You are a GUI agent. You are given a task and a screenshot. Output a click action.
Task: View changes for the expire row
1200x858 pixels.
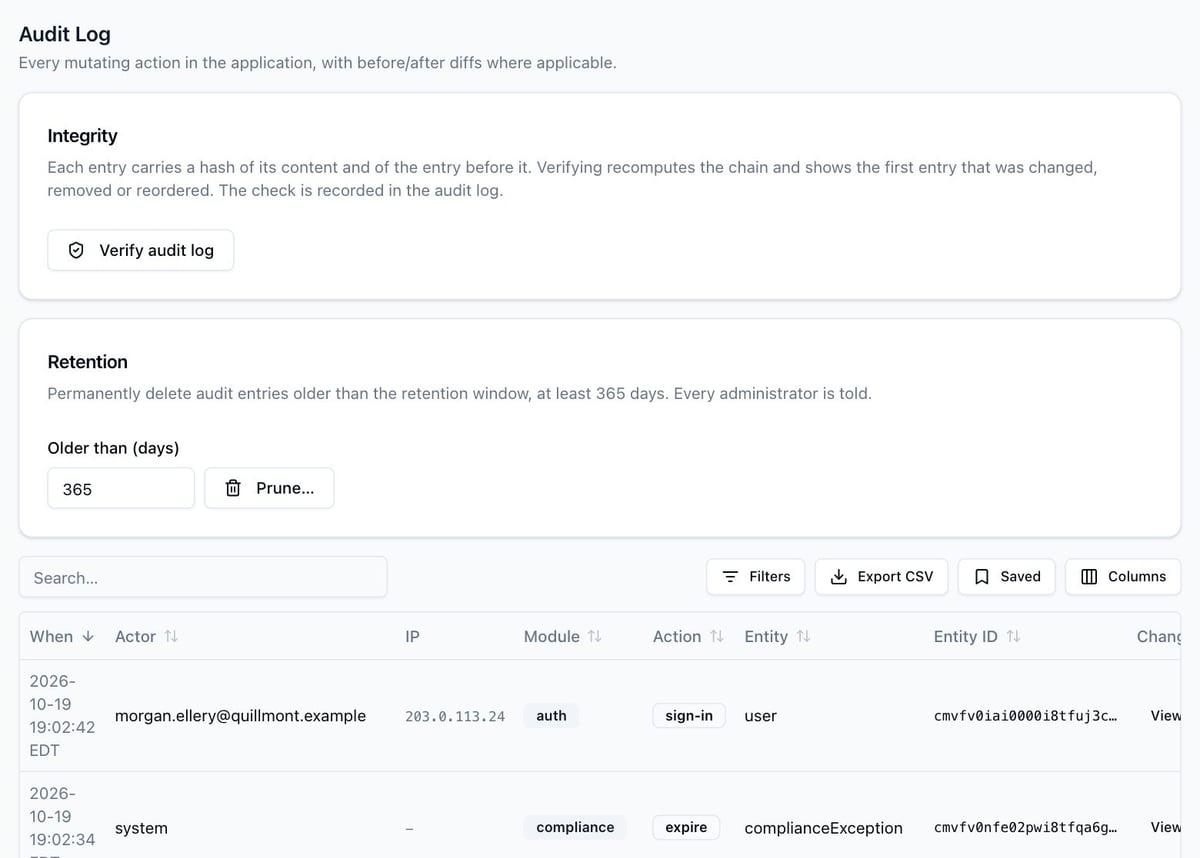(x=1166, y=828)
